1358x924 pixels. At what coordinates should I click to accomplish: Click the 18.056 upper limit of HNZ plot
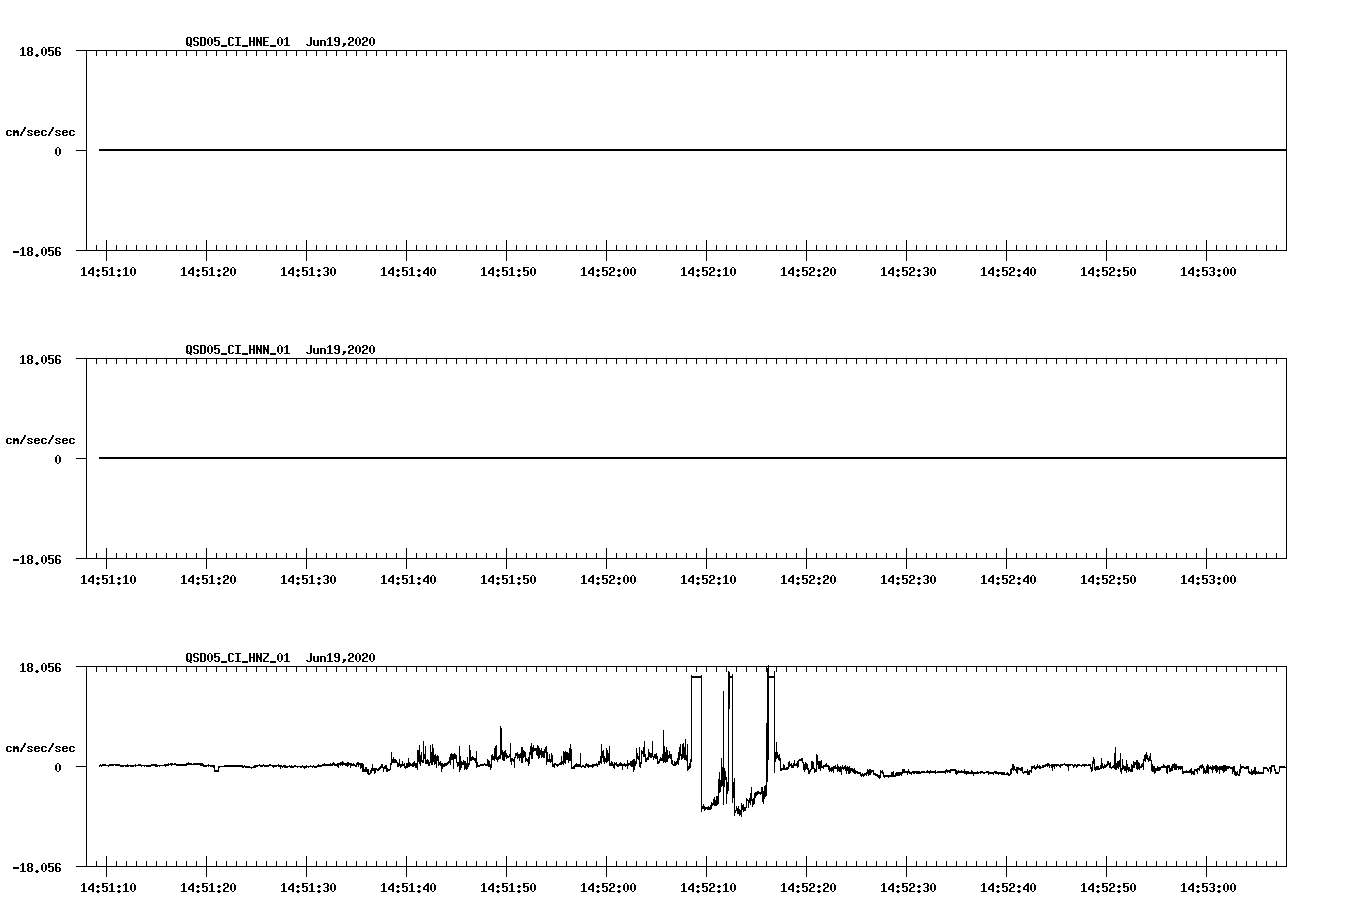click(x=40, y=667)
